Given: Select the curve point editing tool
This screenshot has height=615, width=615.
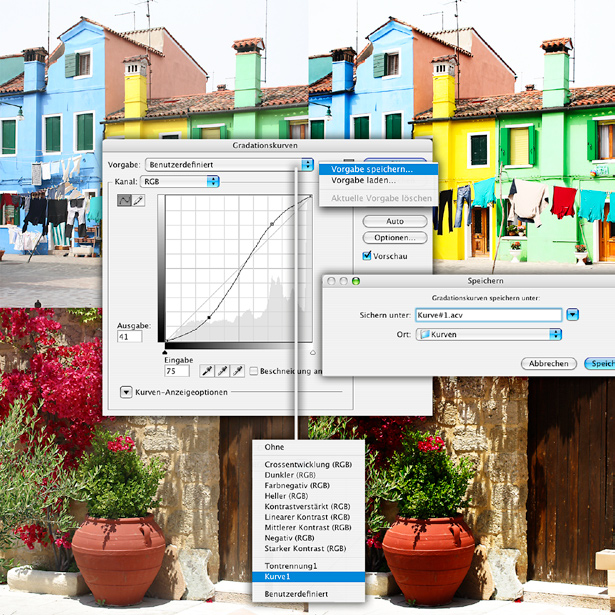Looking at the screenshot, I should point(124,200).
